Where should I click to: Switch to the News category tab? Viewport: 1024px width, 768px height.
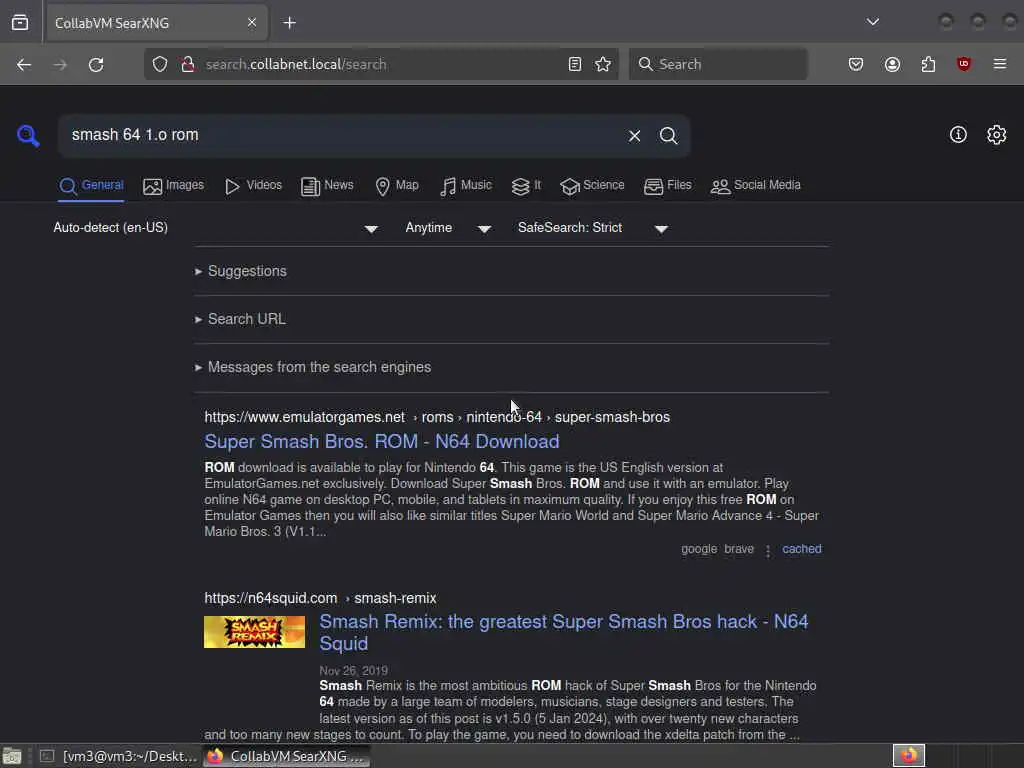[x=327, y=186]
